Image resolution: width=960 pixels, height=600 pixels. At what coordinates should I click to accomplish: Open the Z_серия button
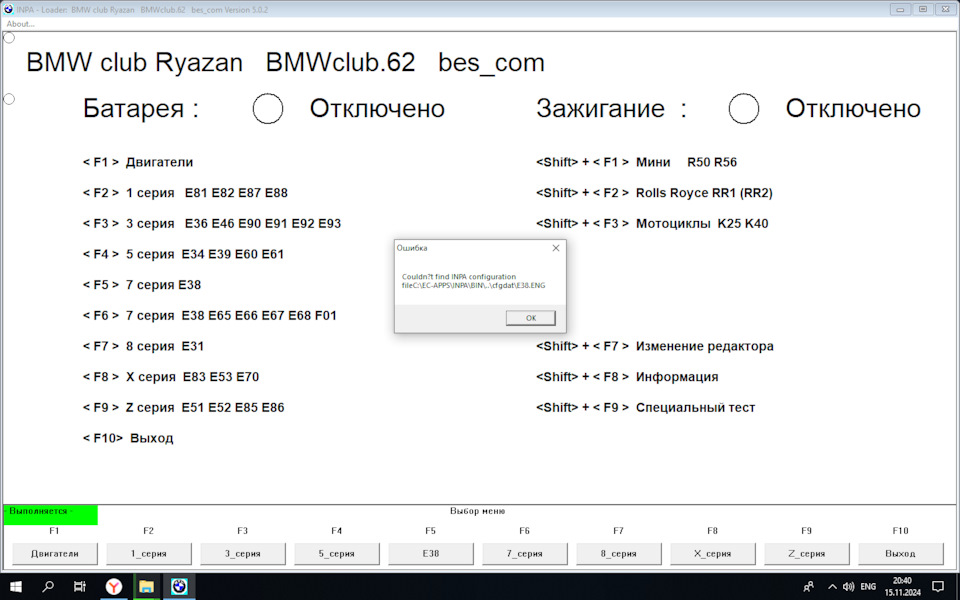tap(806, 553)
